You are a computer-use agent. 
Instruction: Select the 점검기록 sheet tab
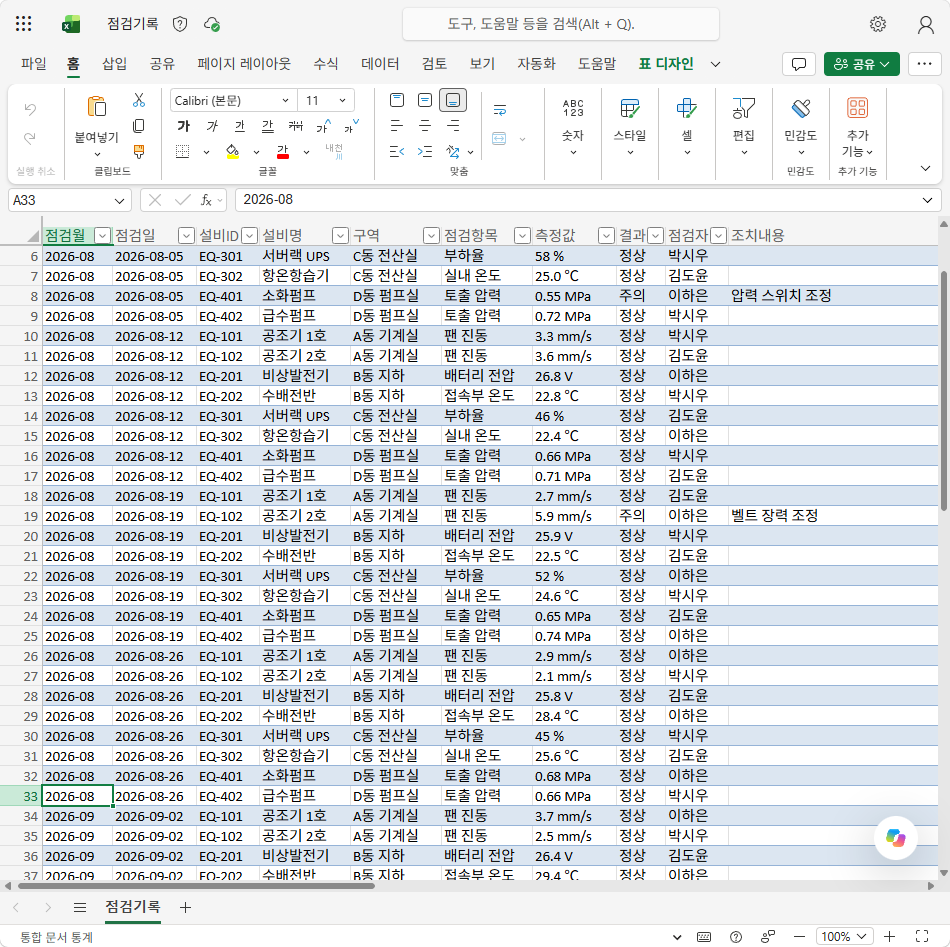click(133, 906)
